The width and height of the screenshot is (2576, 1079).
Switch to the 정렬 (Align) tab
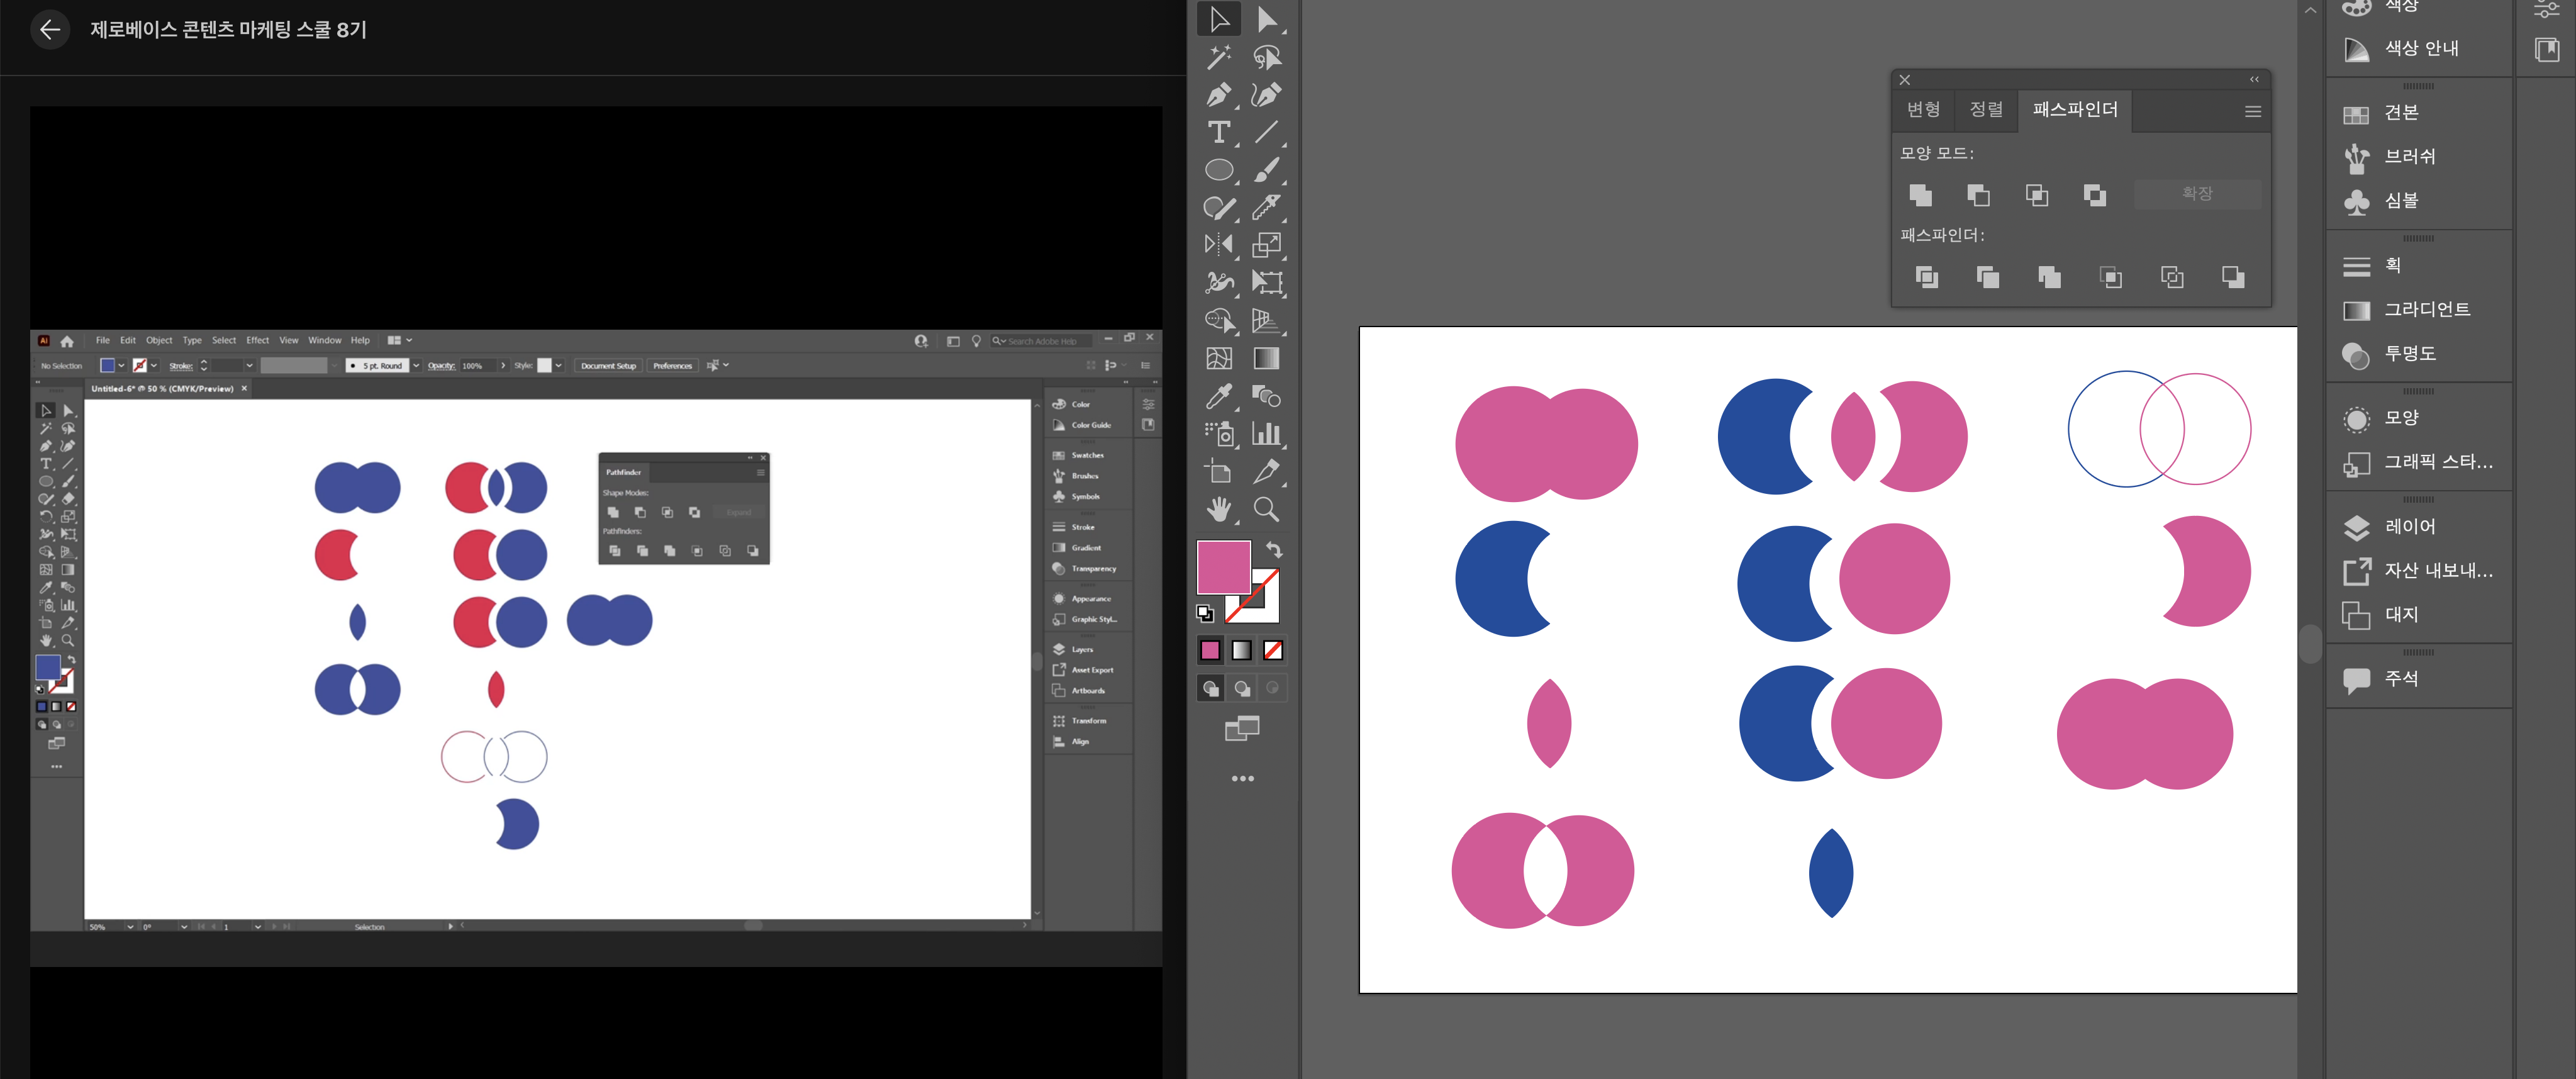(1985, 109)
